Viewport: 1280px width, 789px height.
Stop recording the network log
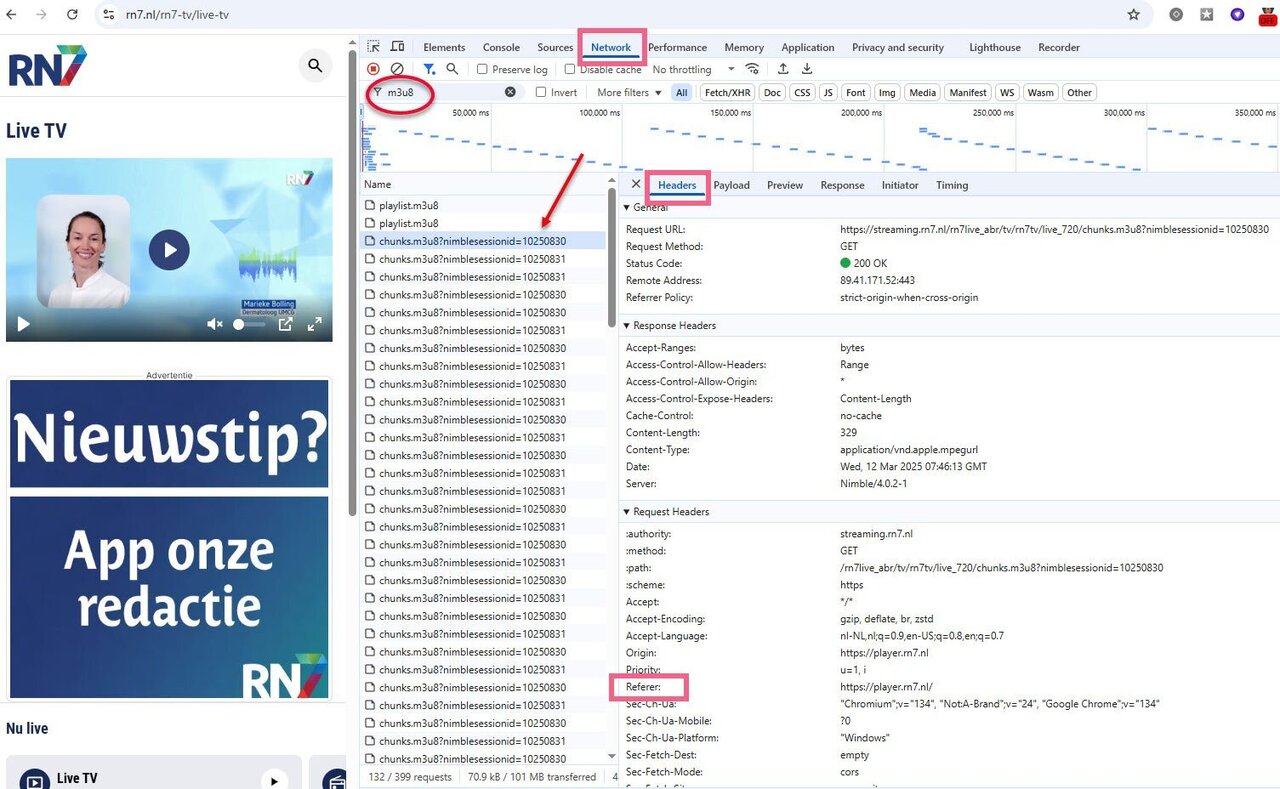click(373, 69)
